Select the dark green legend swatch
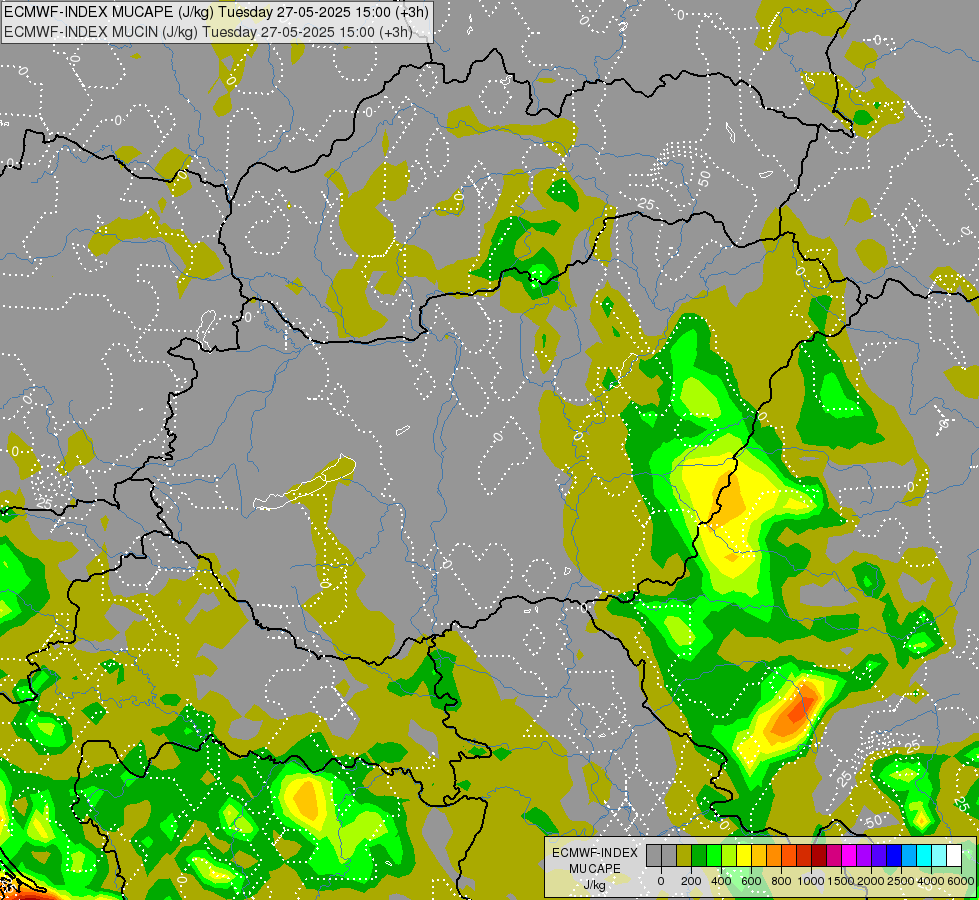 [x=699, y=856]
